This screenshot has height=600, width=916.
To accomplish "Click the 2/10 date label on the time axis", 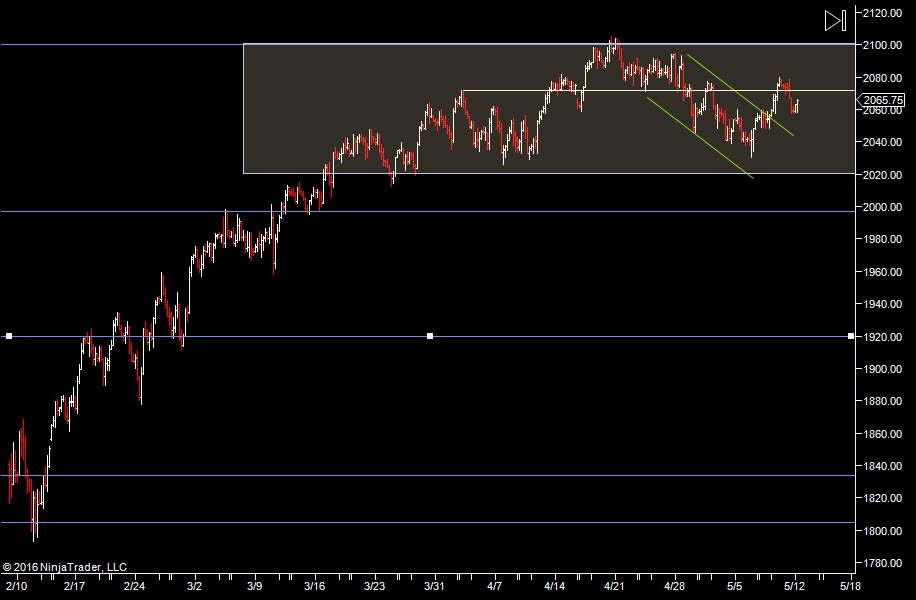I will click(x=15, y=585).
